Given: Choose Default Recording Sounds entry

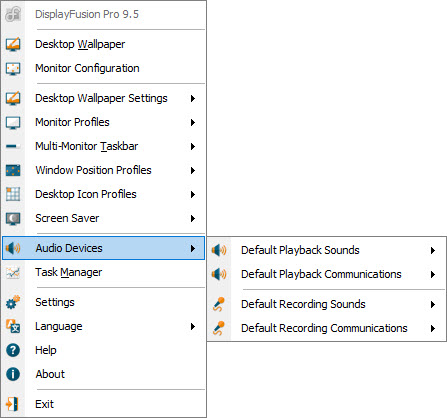Looking at the screenshot, I should point(326,304).
